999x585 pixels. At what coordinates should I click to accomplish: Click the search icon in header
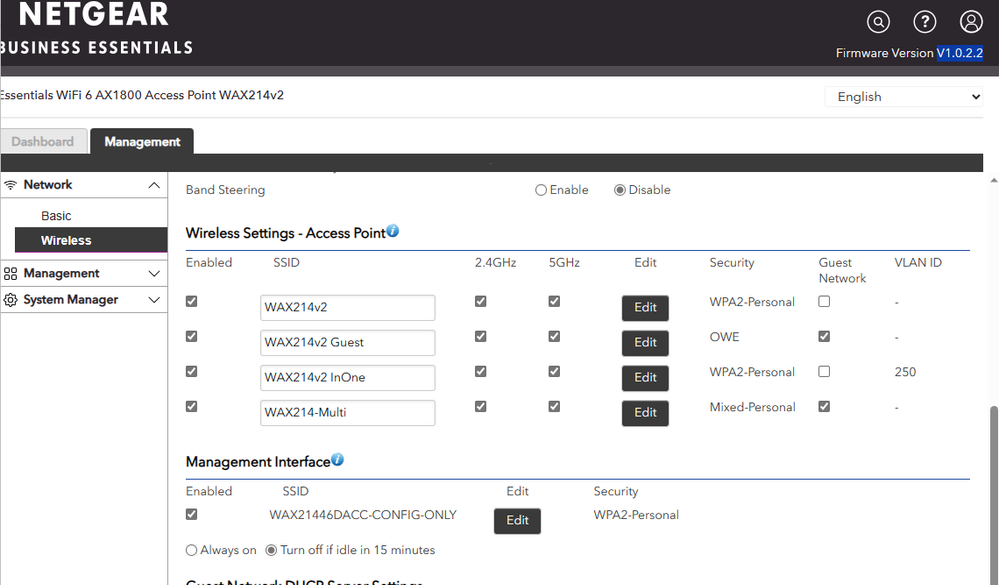pos(878,22)
